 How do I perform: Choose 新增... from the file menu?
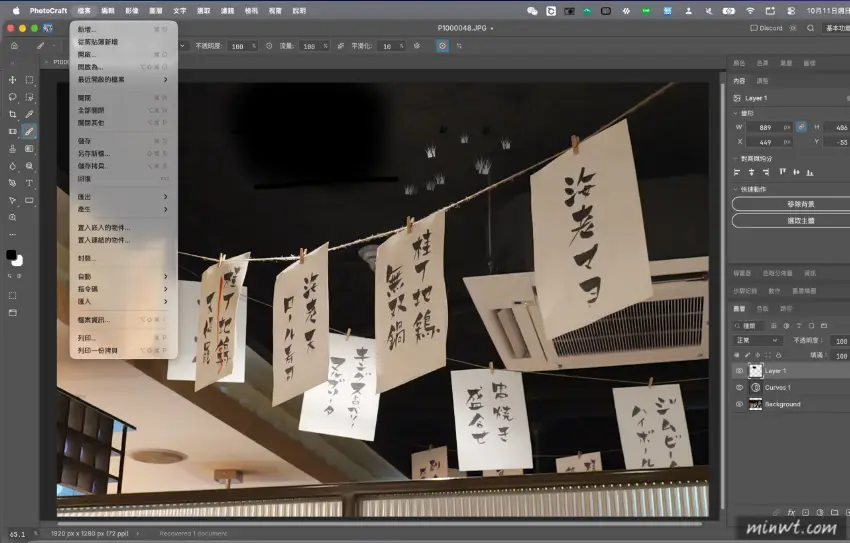(123, 29)
